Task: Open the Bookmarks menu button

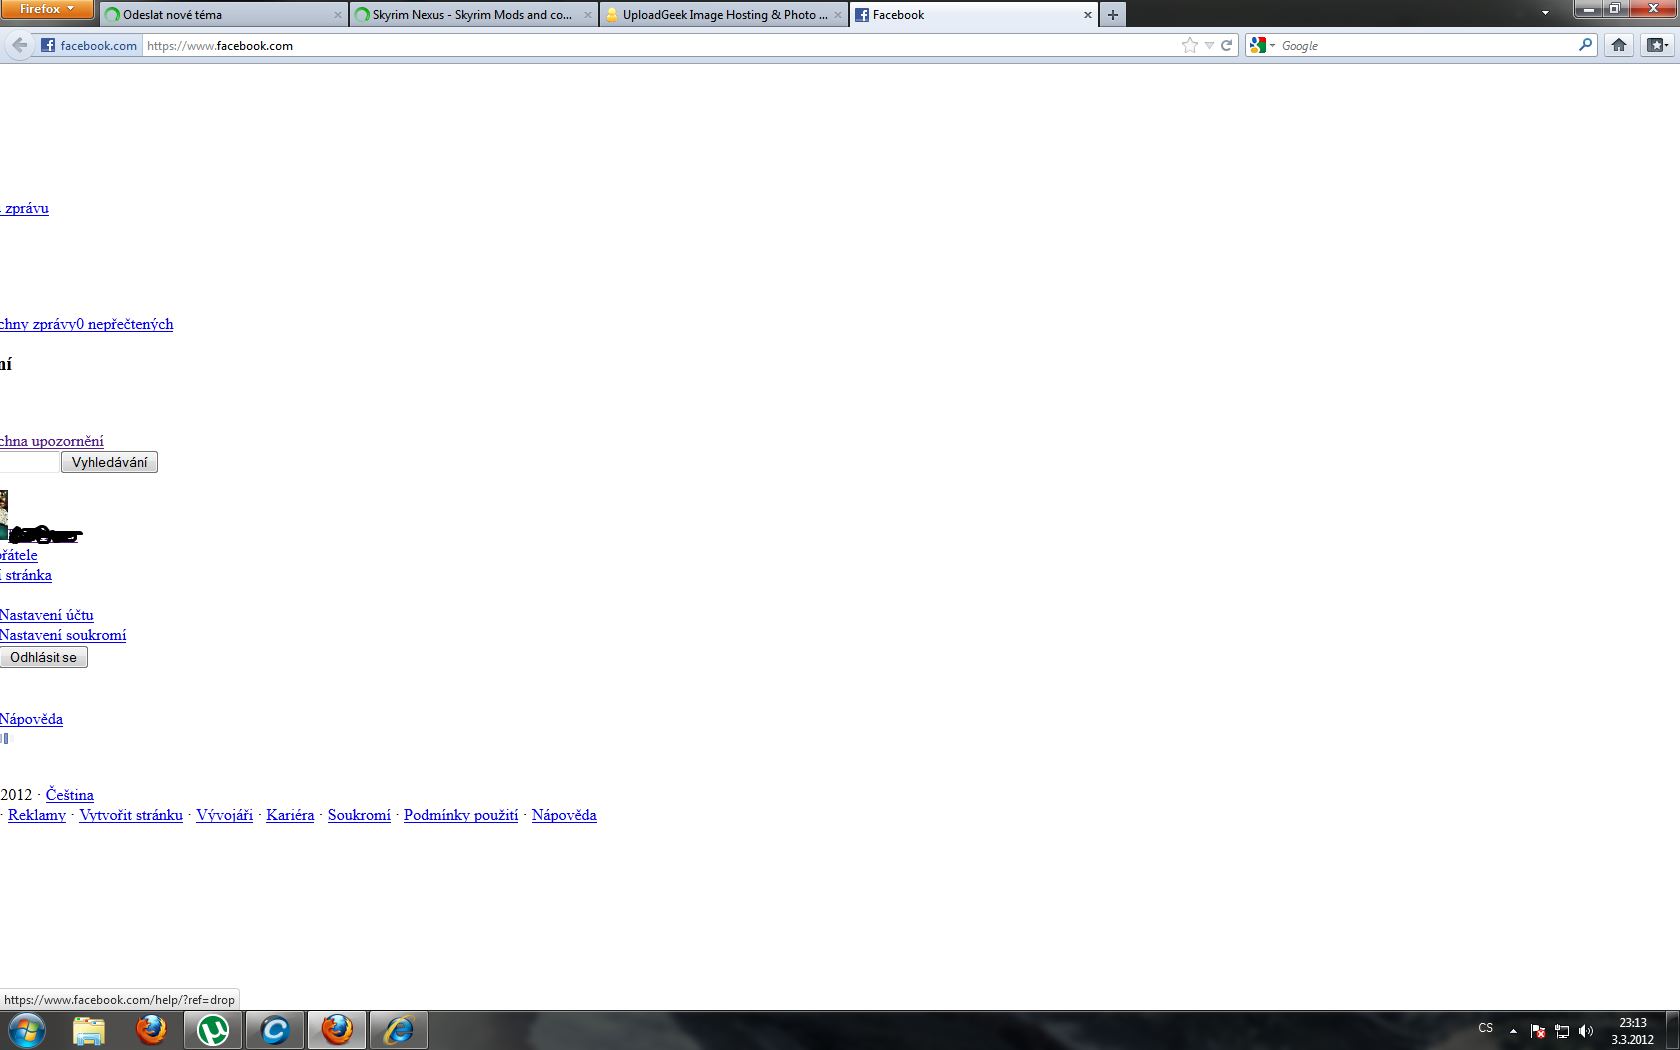Action: [1657, 45]
